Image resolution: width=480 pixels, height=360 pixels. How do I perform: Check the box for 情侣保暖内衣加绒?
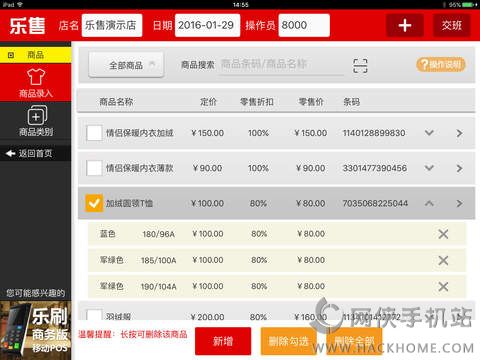(x=94, y=133)
